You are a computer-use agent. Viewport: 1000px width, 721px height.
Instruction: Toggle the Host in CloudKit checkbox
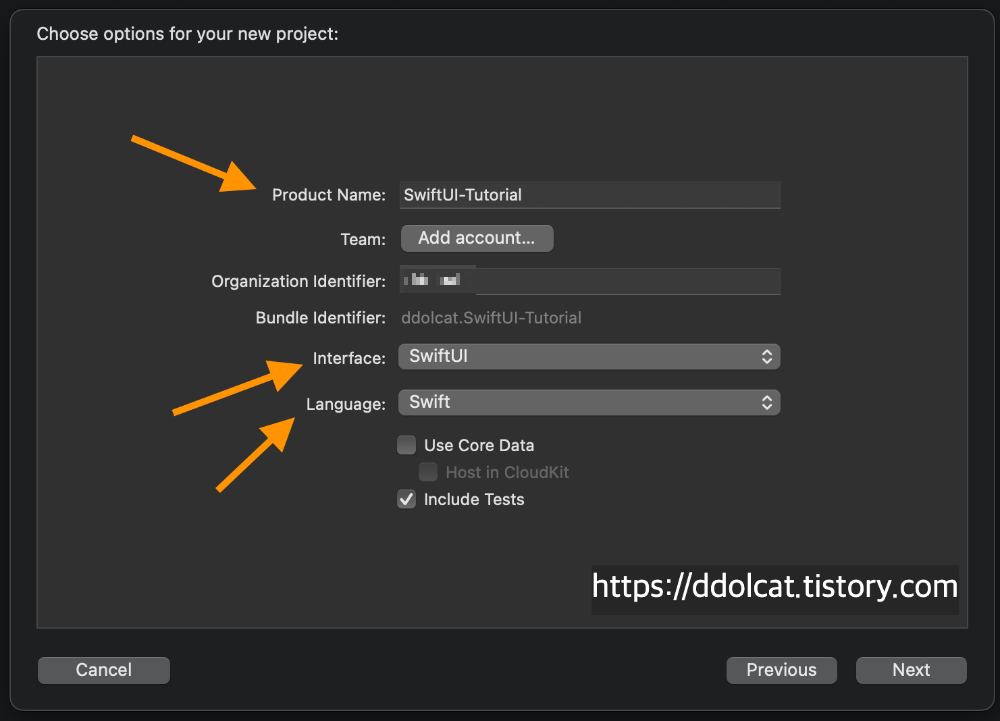pos(428,472)
